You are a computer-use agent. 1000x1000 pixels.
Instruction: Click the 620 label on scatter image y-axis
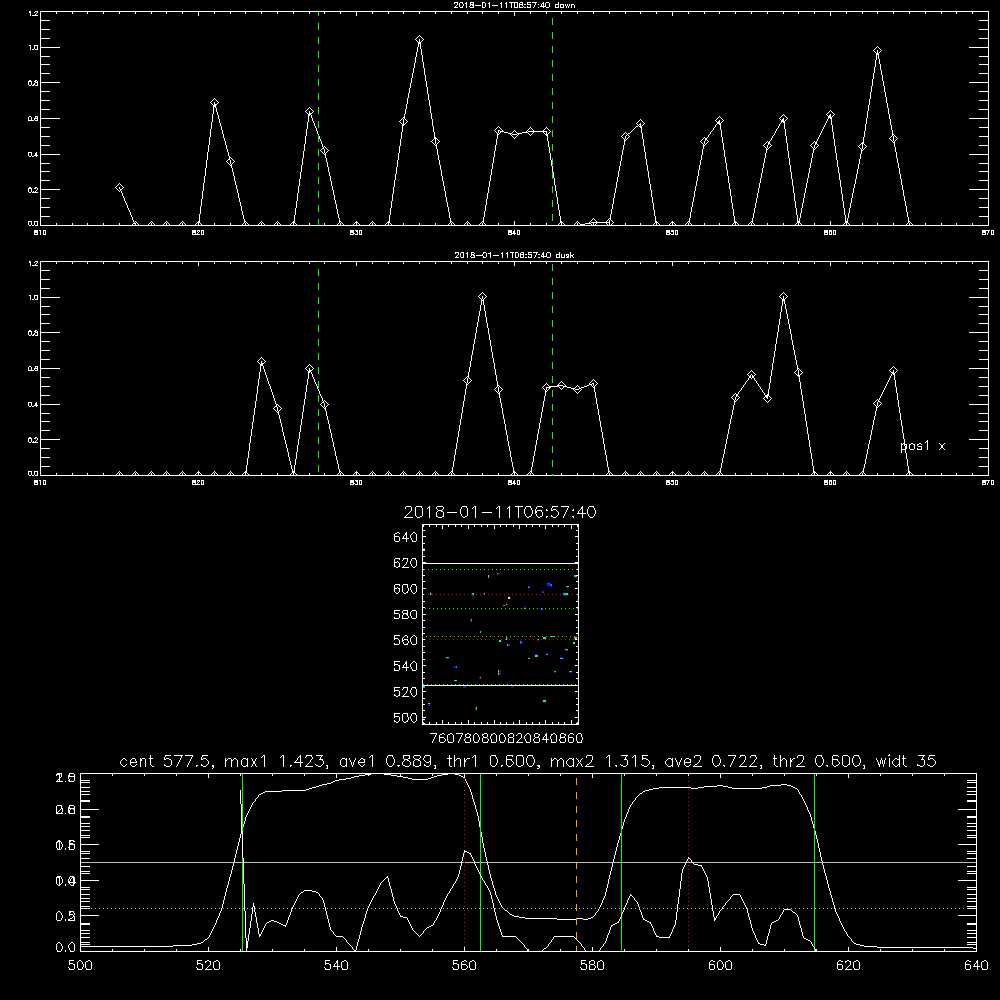pos(406,563)
